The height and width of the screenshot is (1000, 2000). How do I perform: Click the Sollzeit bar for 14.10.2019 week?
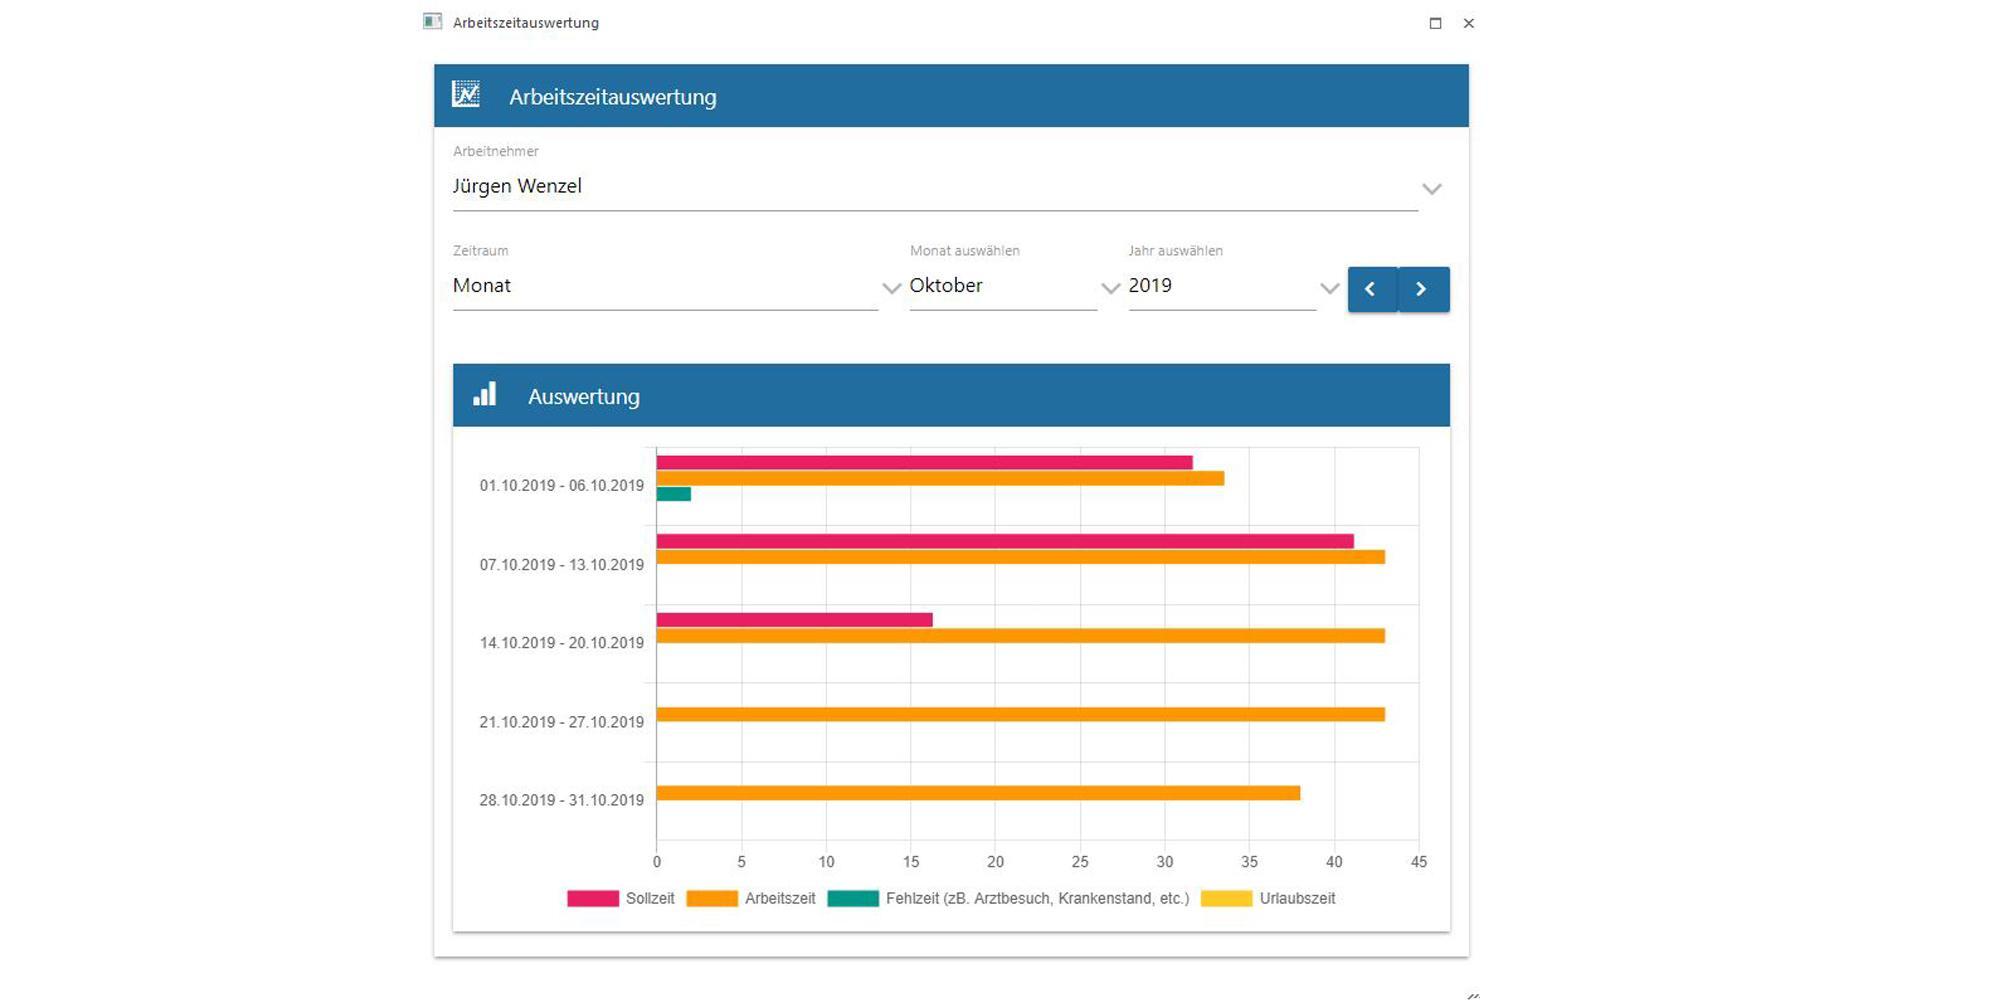pyautogui.click(x=795, y=620)
